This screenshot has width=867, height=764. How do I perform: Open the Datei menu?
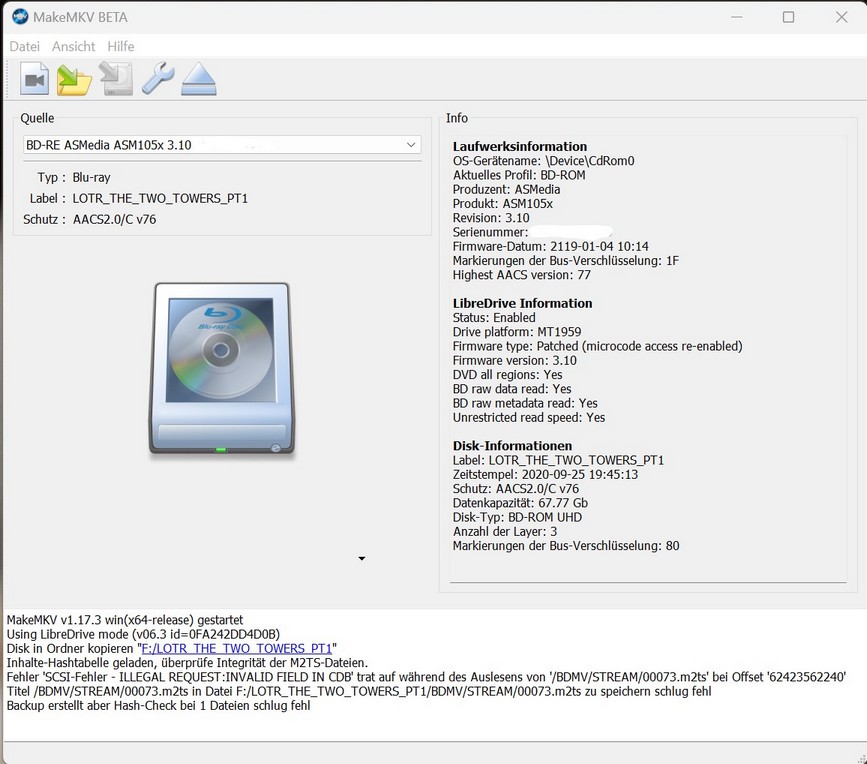coord(25,46)
